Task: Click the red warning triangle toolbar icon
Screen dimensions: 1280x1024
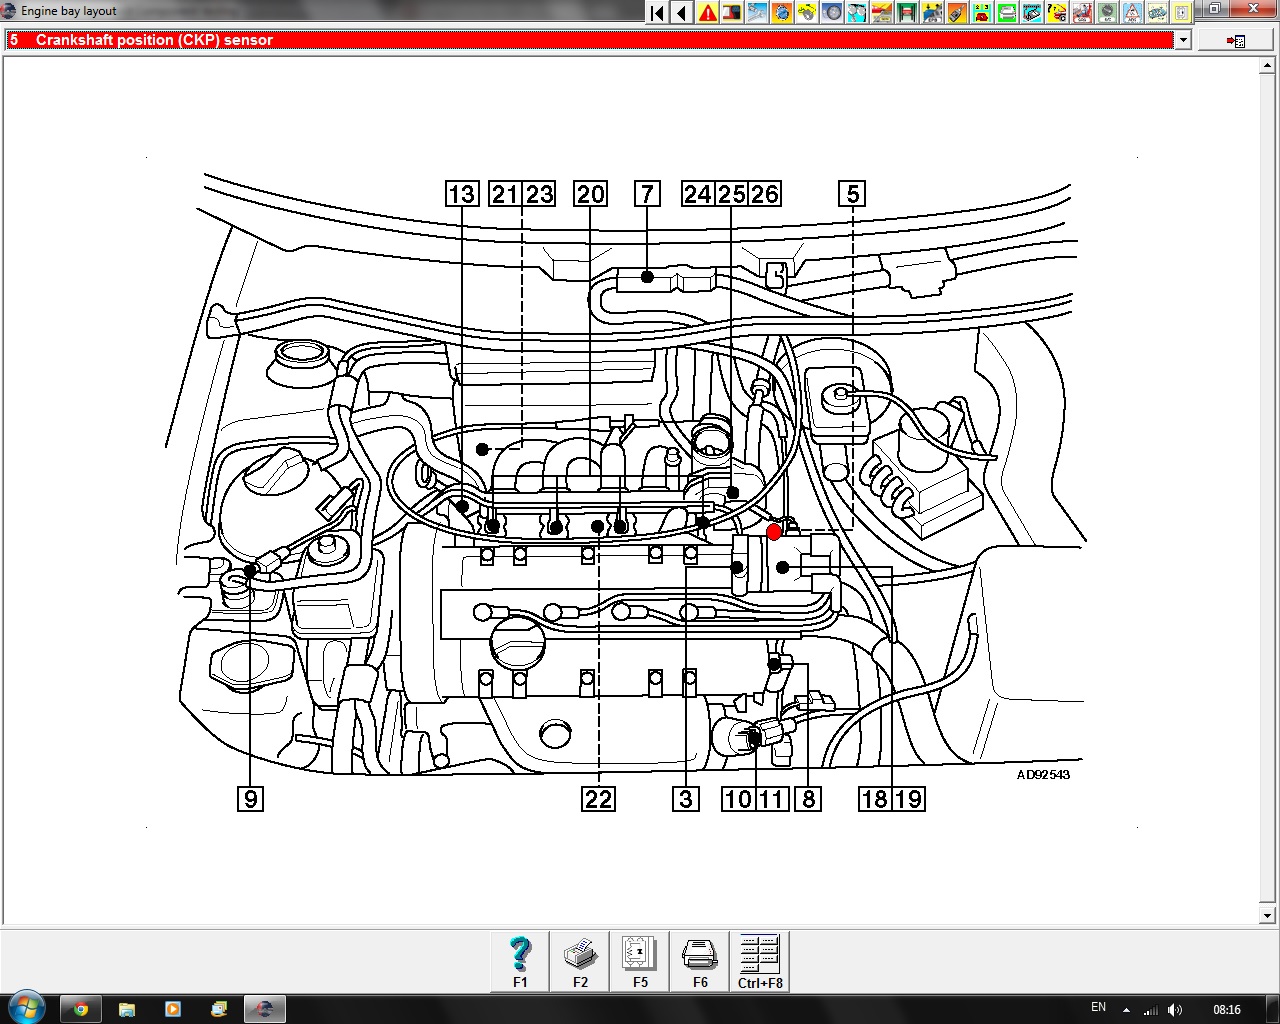Action: [x=708, y=13]
